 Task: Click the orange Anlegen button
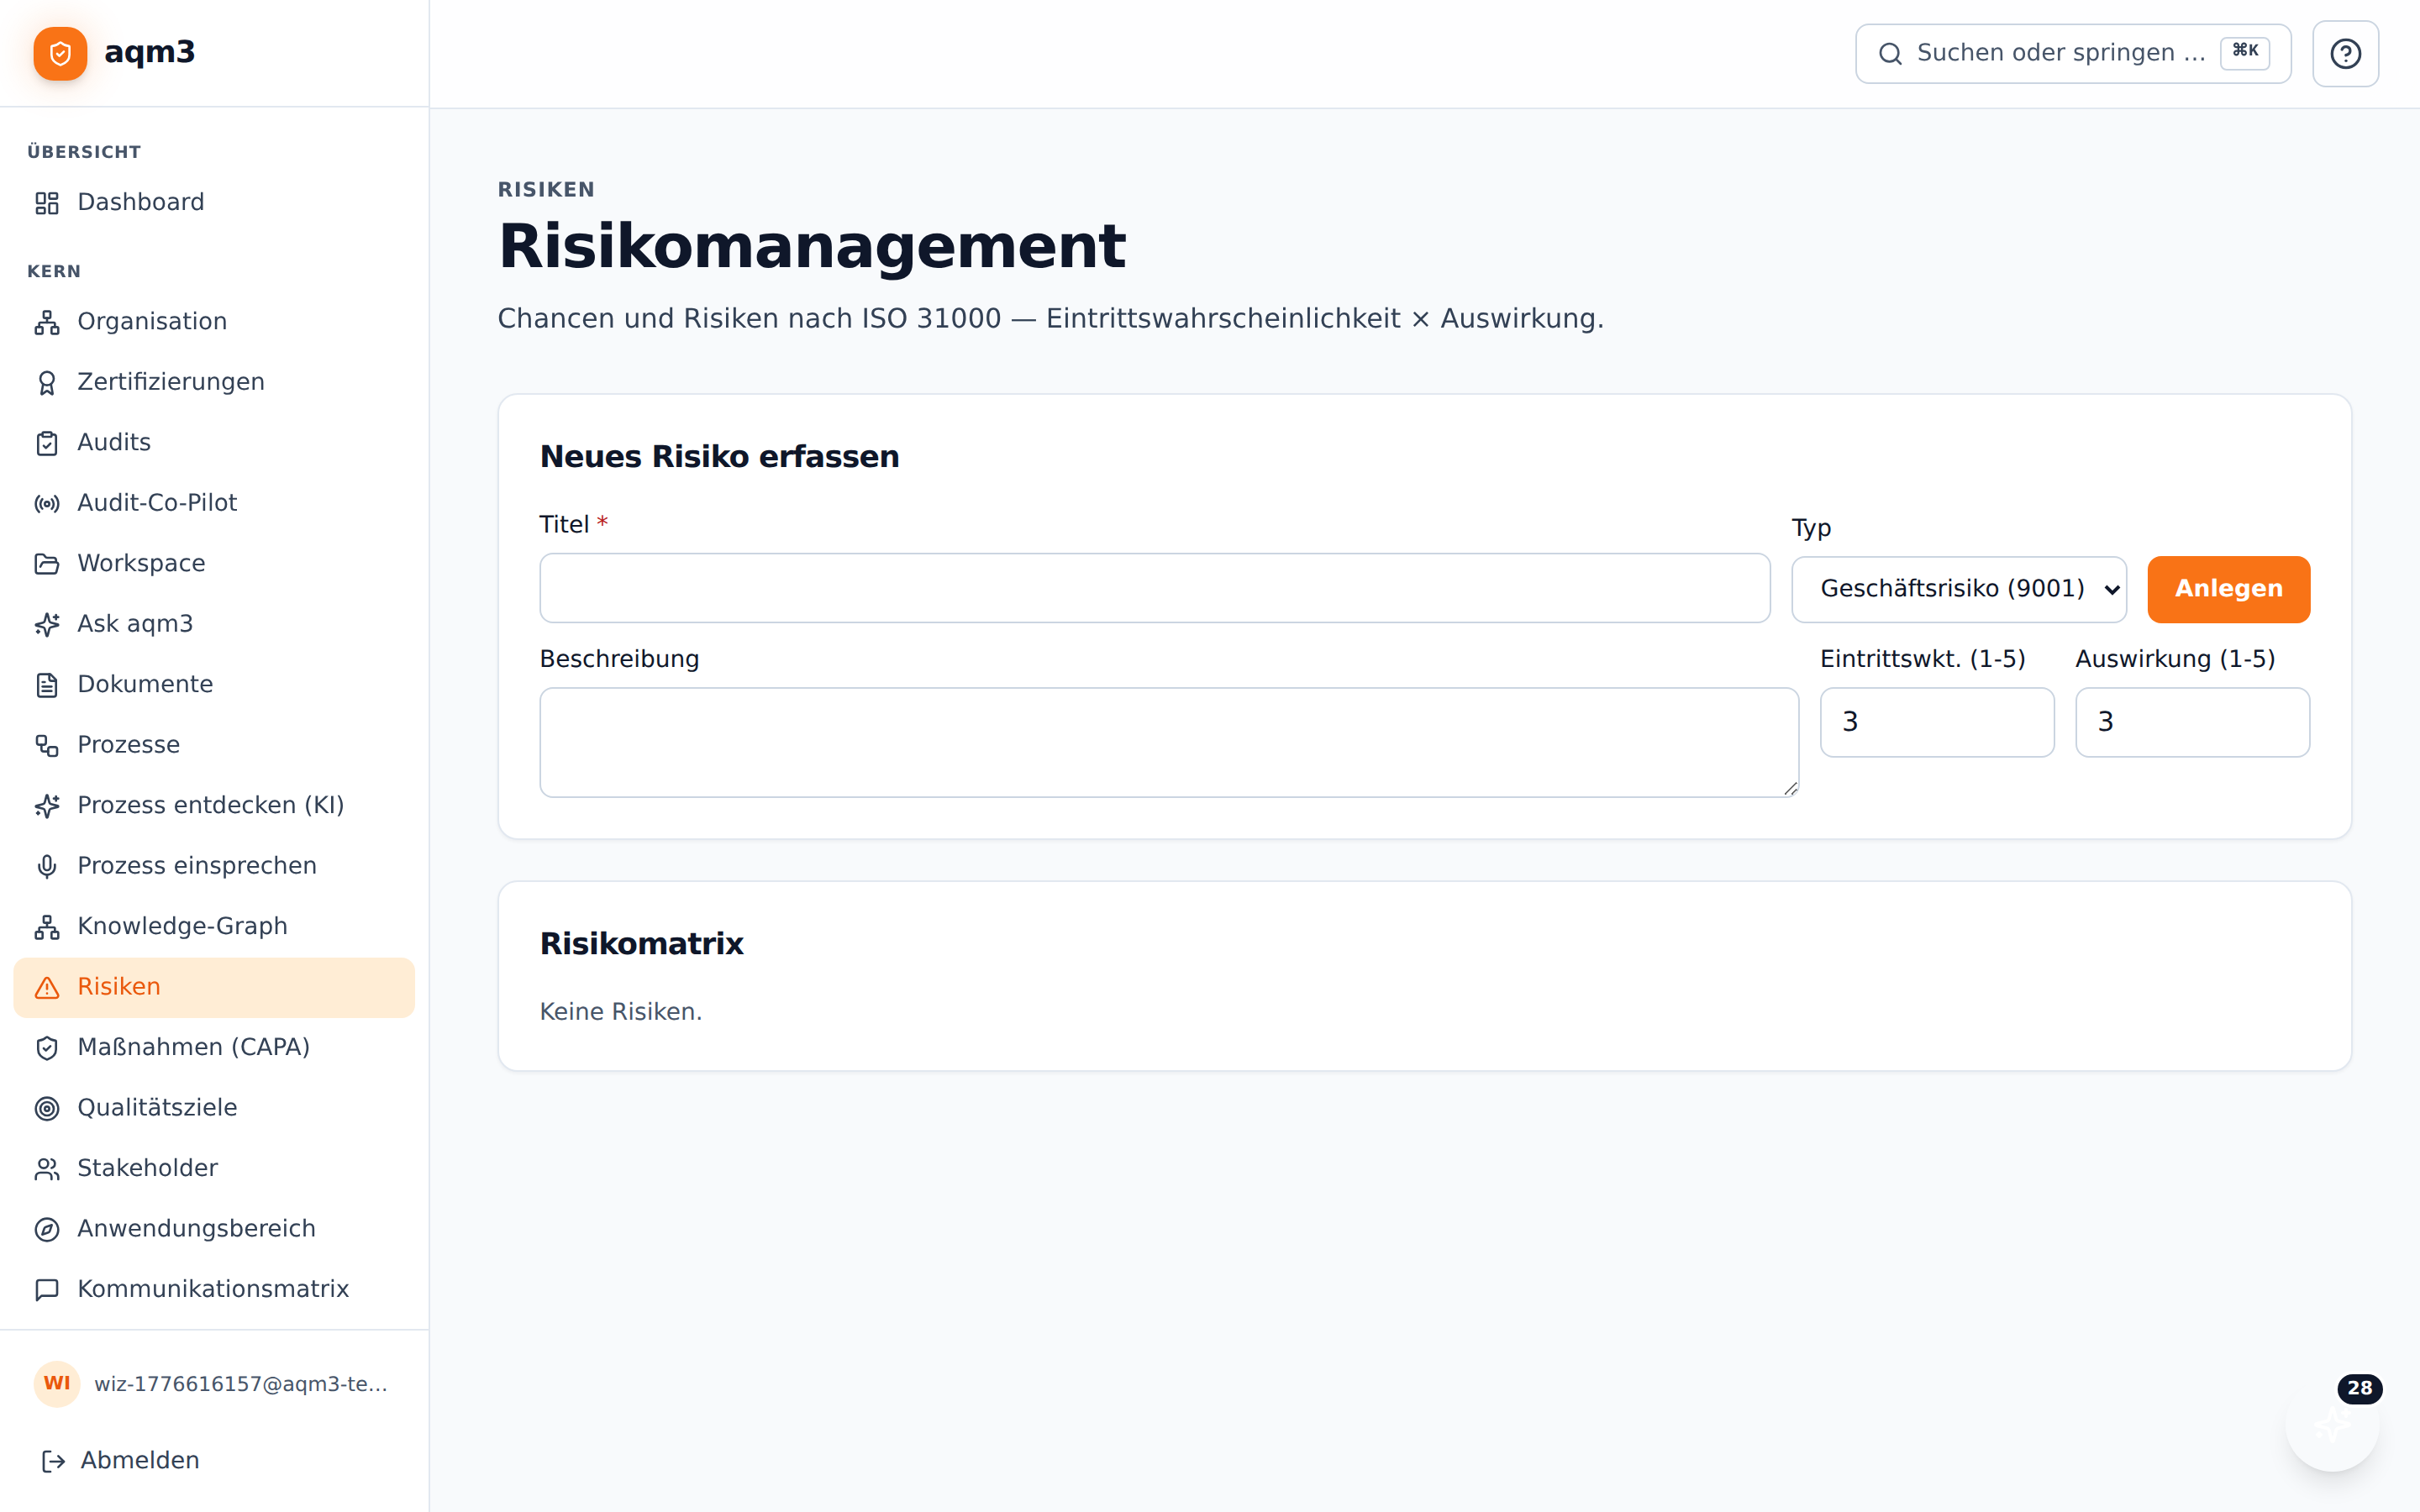[2228, 589]
